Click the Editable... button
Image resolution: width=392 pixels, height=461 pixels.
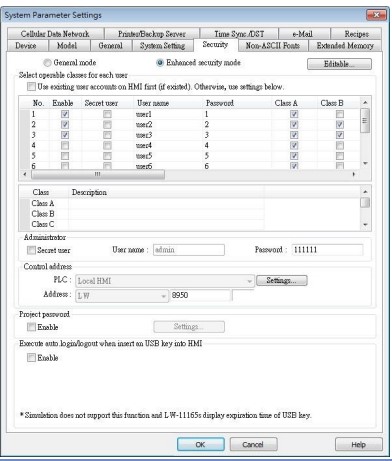(x=339, y=64)
